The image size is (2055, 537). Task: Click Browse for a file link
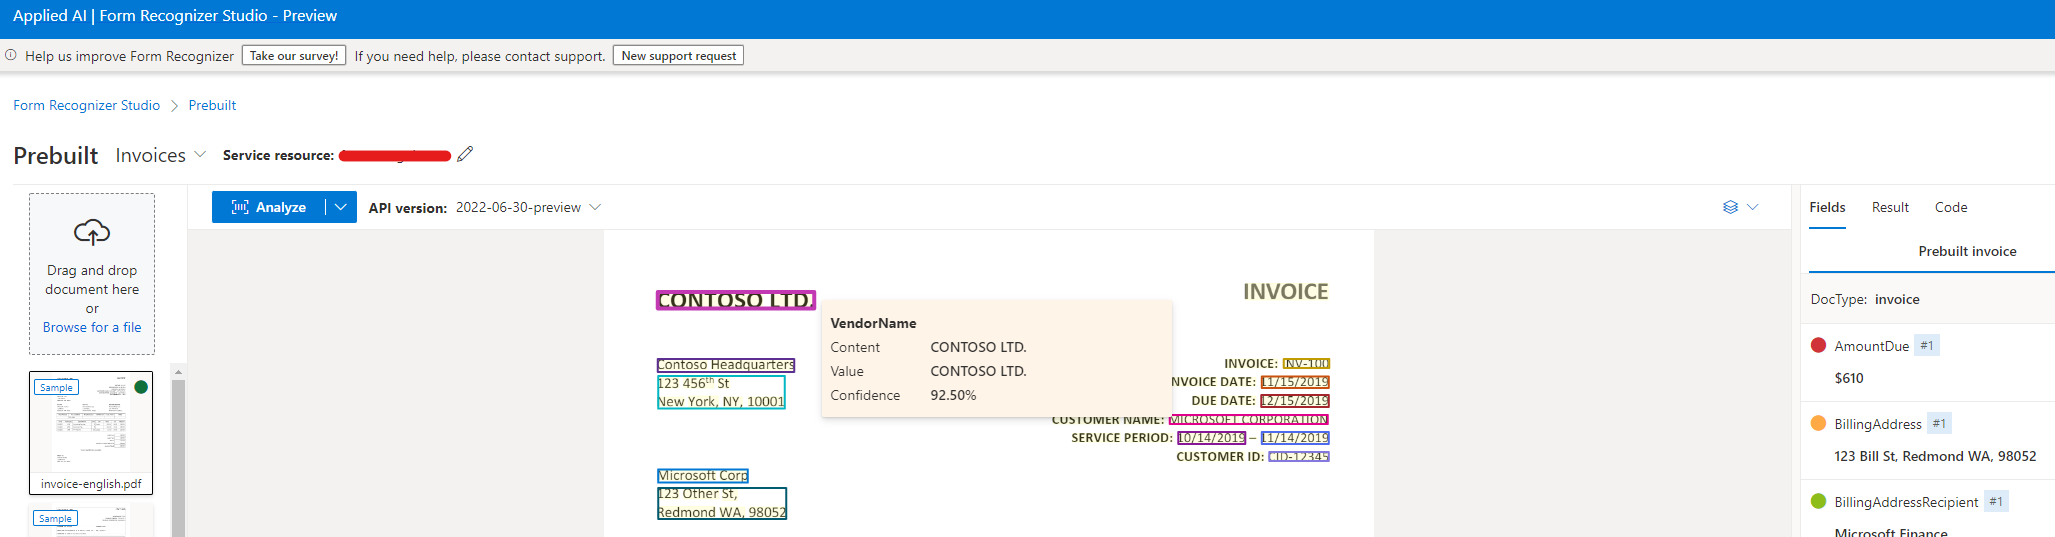click(92, 327)
